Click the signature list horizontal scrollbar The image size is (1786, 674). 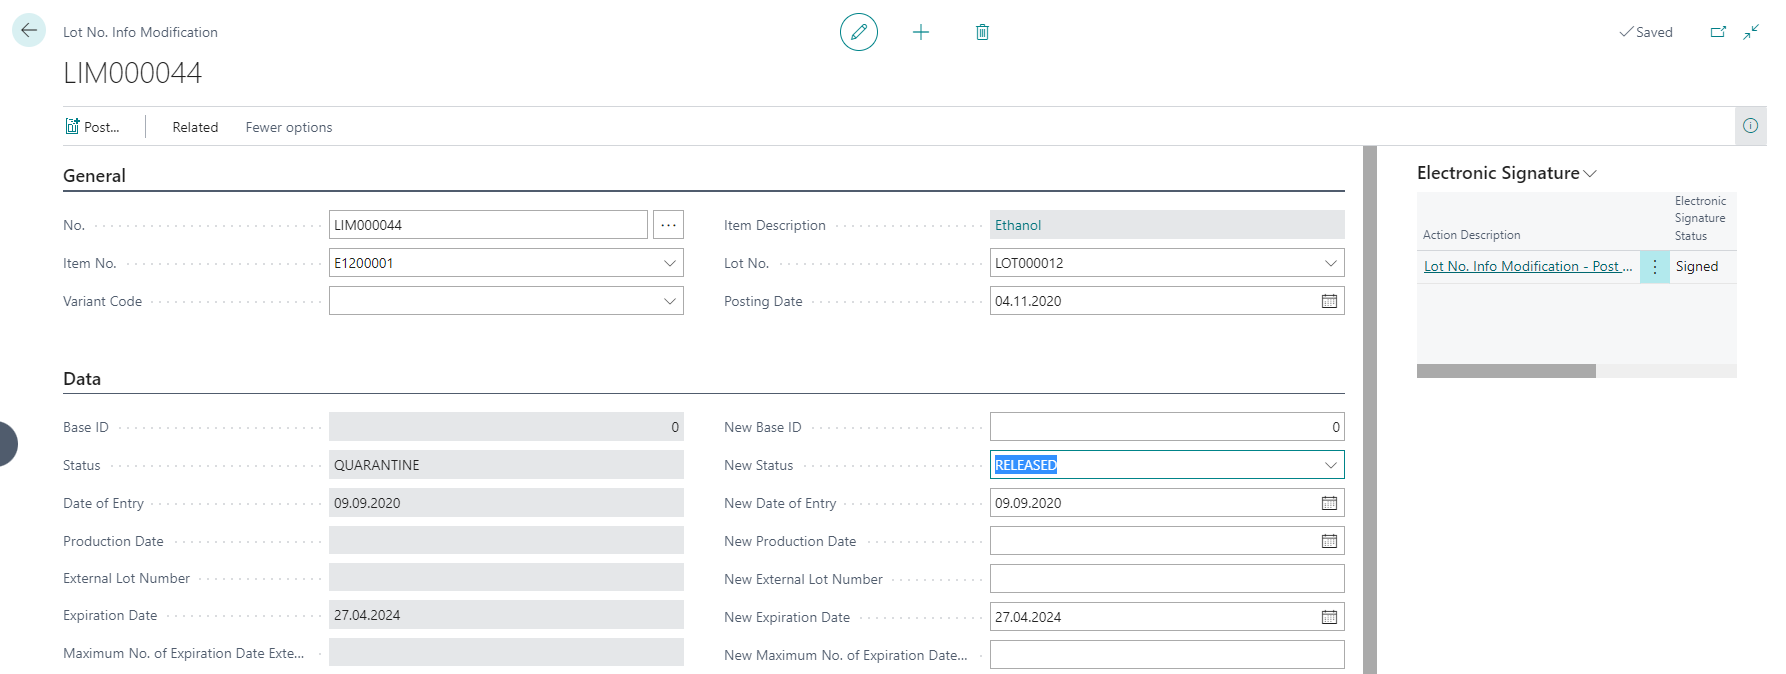(x=1506, y=371)
